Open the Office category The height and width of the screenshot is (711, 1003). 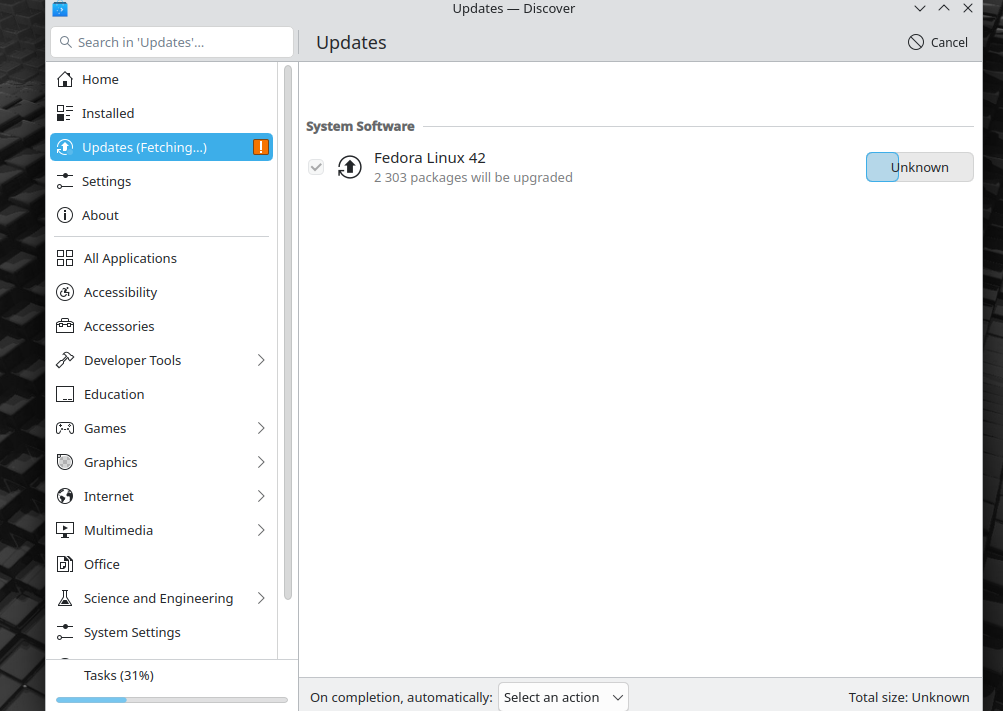coord(161,564)
